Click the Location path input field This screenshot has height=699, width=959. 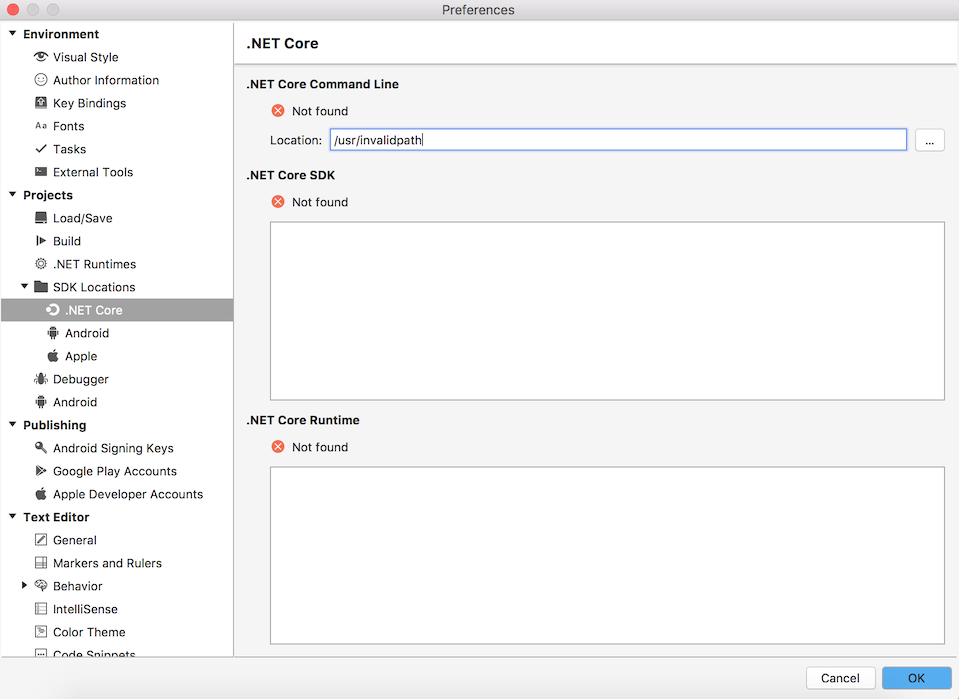pyautogui.click(x=618, y=139)
